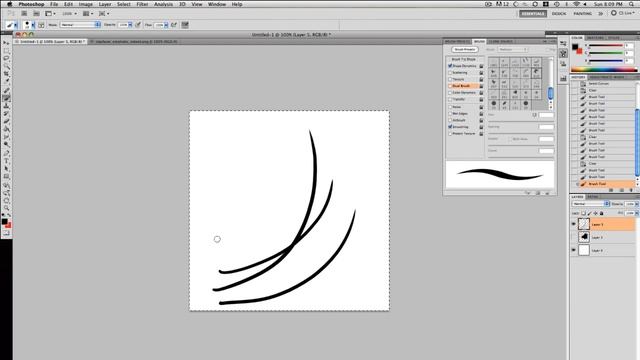Image resolution: width=640 pixels, height=360 pixels.
Task: Enable the Scattering checkbox
Action: click(450, 73)
